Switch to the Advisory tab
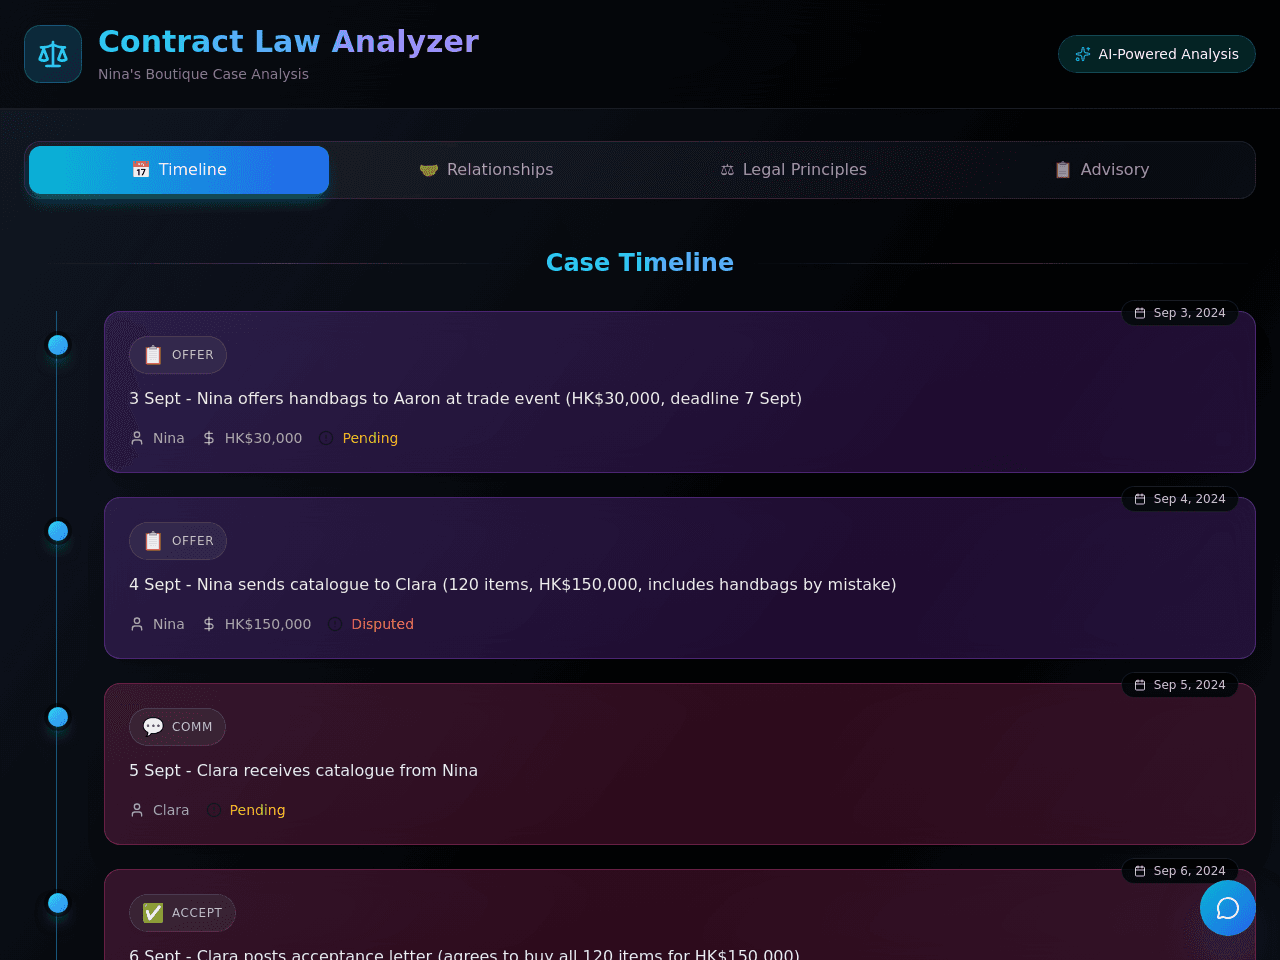Viewport: 1280px width, 960px height. [1101, 170]
